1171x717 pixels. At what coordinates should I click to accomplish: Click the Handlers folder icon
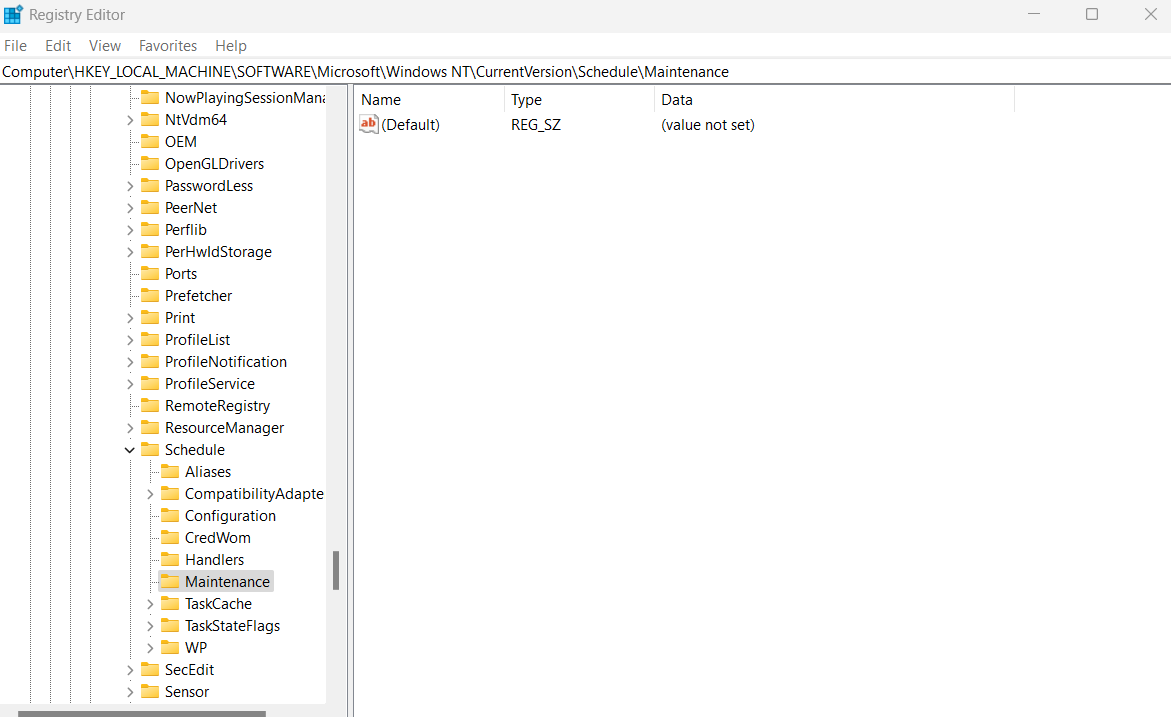(170, 560)
